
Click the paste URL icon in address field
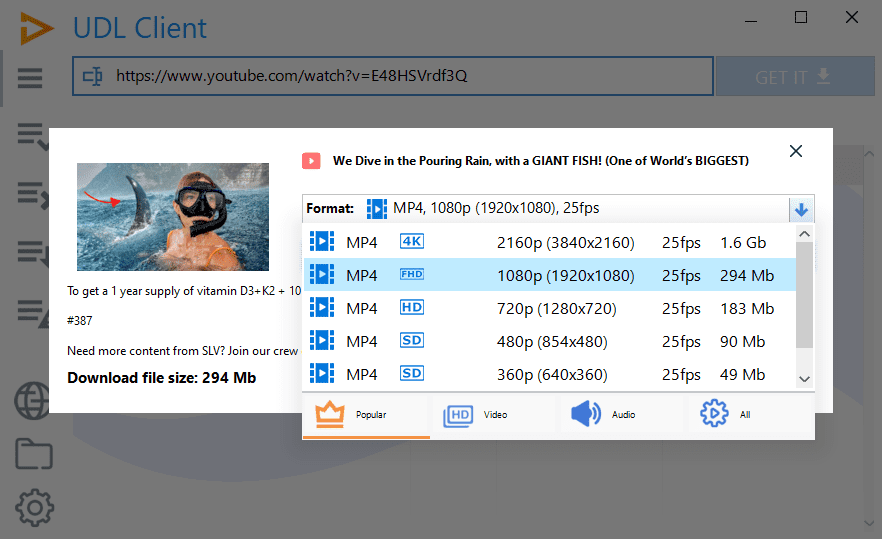tap(93, 76)
